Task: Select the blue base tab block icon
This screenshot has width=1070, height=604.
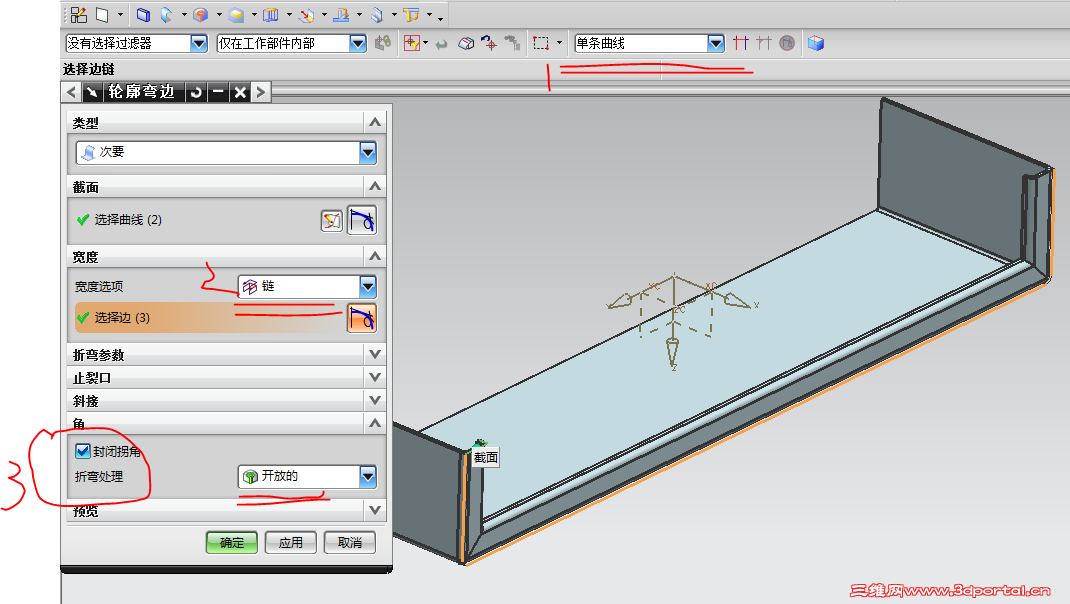Action: pos(143,14)
